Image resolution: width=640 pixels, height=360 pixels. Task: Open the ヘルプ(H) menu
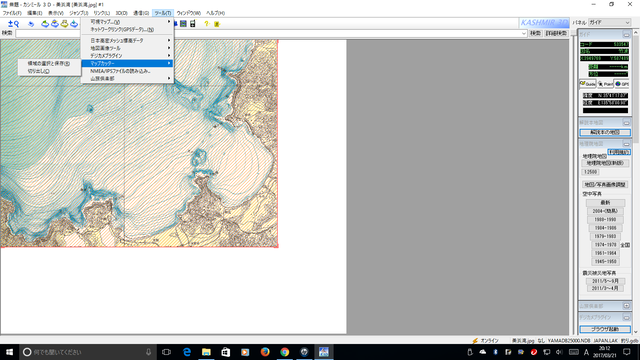[x=216, y=13]
